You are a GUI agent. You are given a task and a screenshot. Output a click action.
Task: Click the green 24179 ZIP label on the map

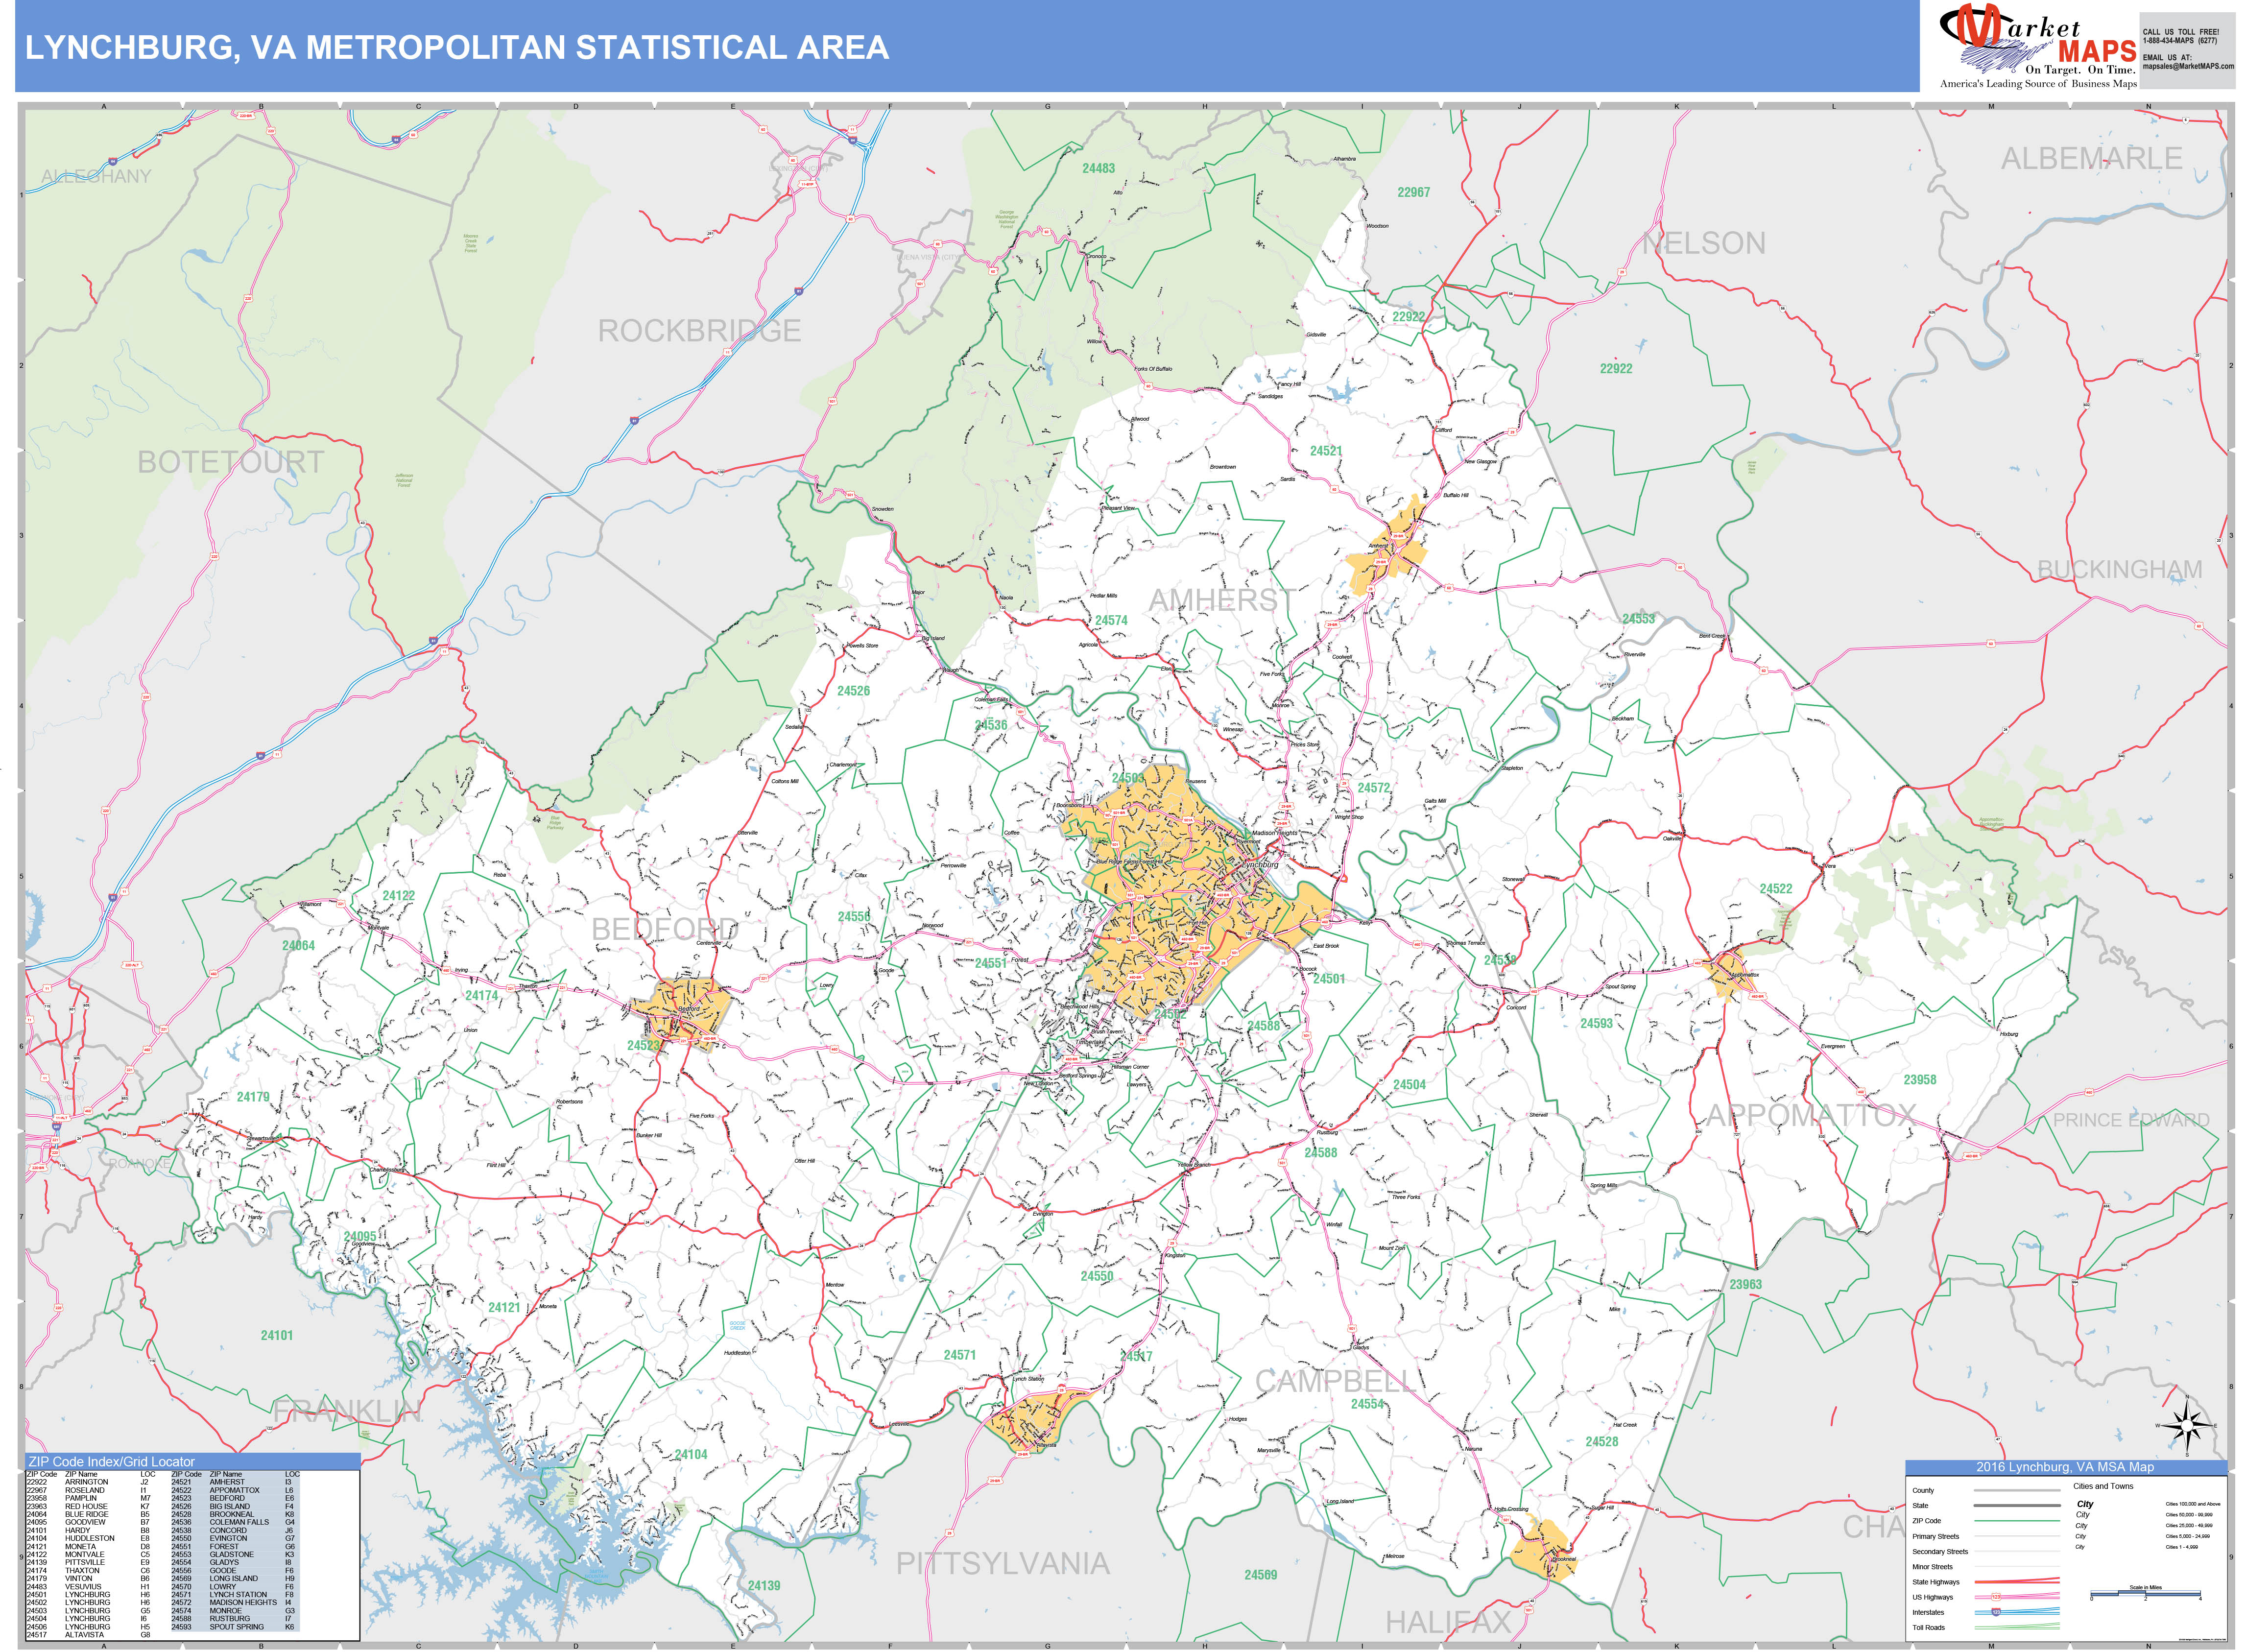pos(252,1097)
